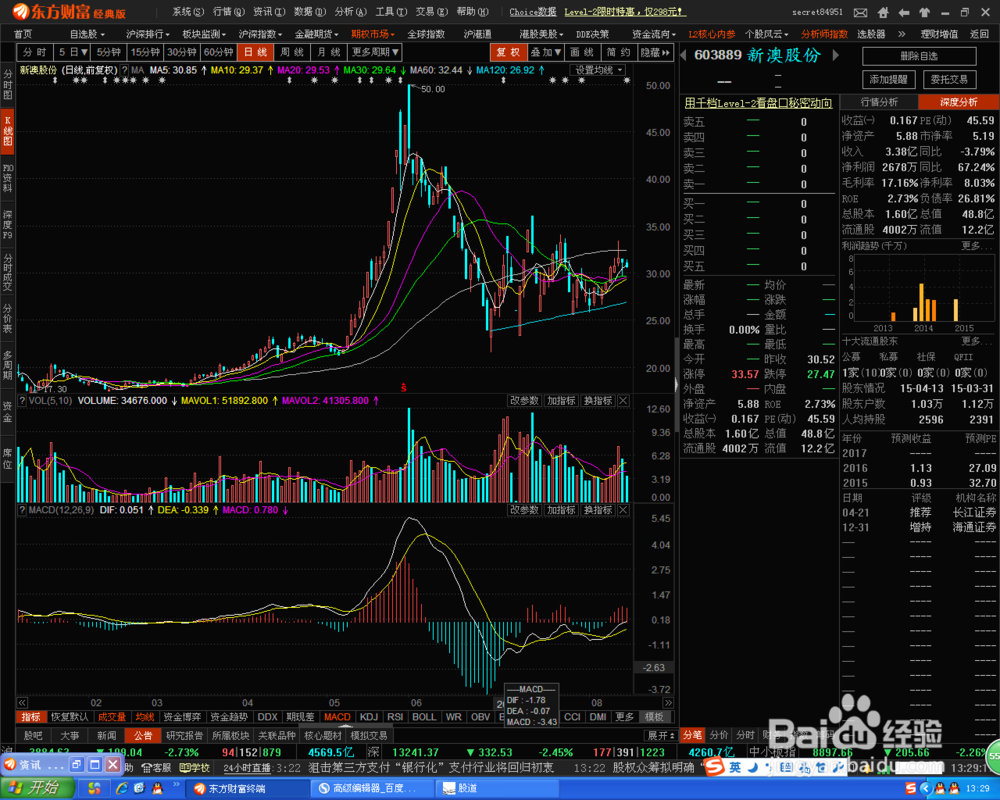Click the chart scroll-left double arrow
This screenshot has height=800, width=1000.
coord(22,702)
